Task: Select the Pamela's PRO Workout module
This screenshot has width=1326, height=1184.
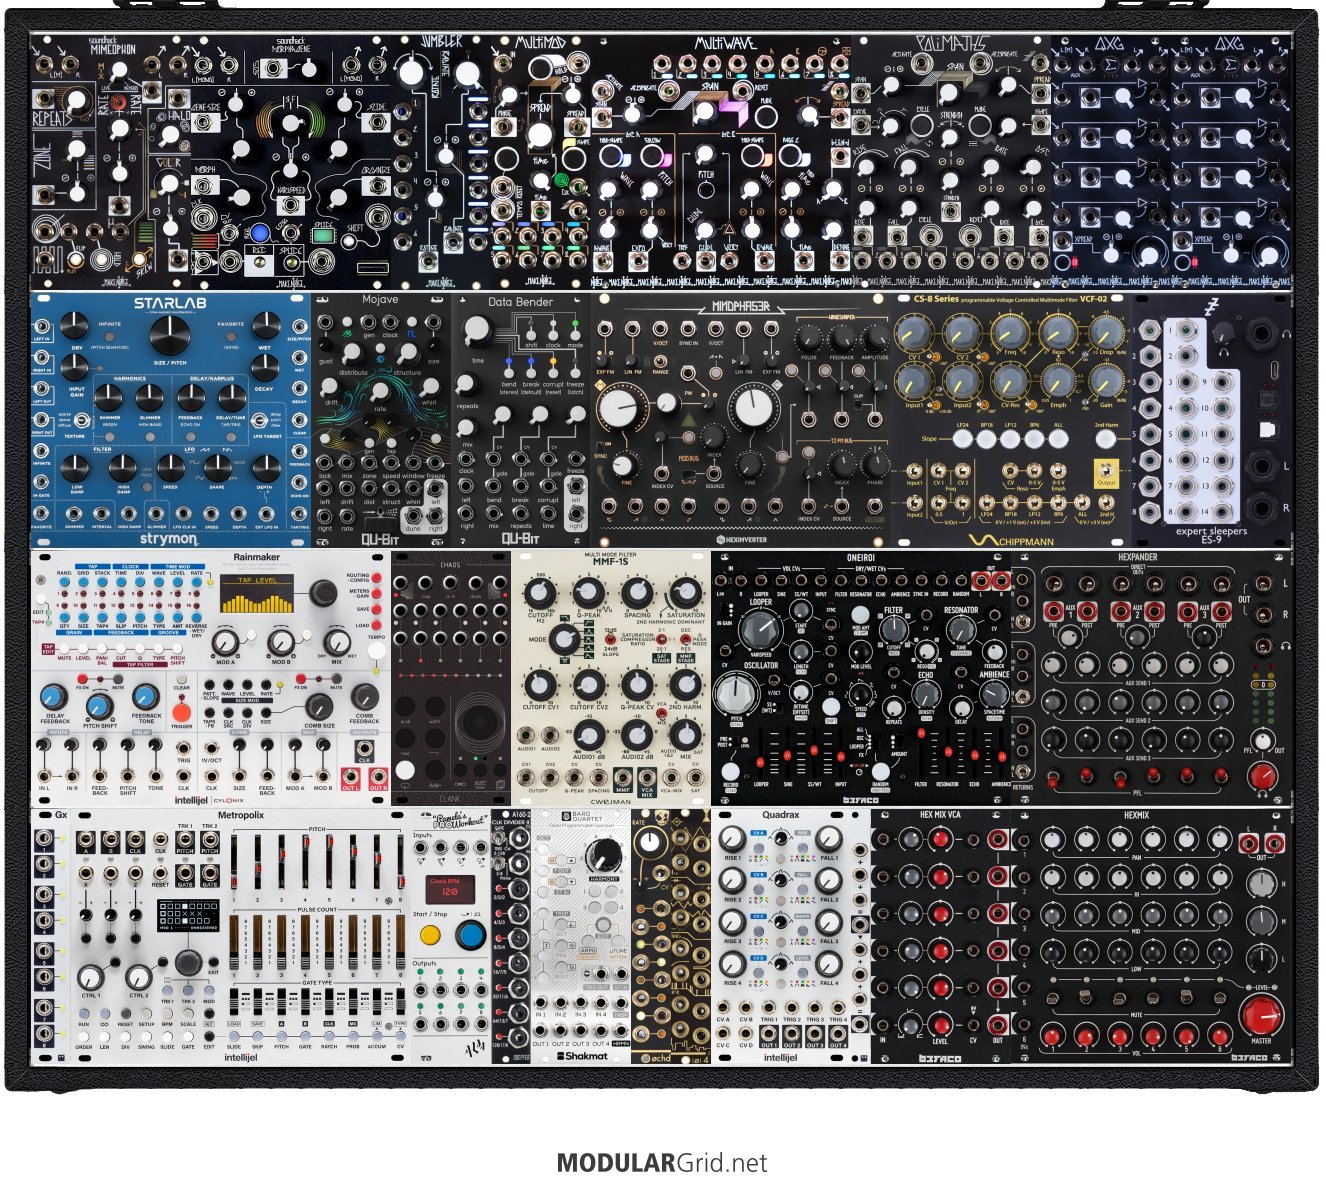Action: point(450,937)
